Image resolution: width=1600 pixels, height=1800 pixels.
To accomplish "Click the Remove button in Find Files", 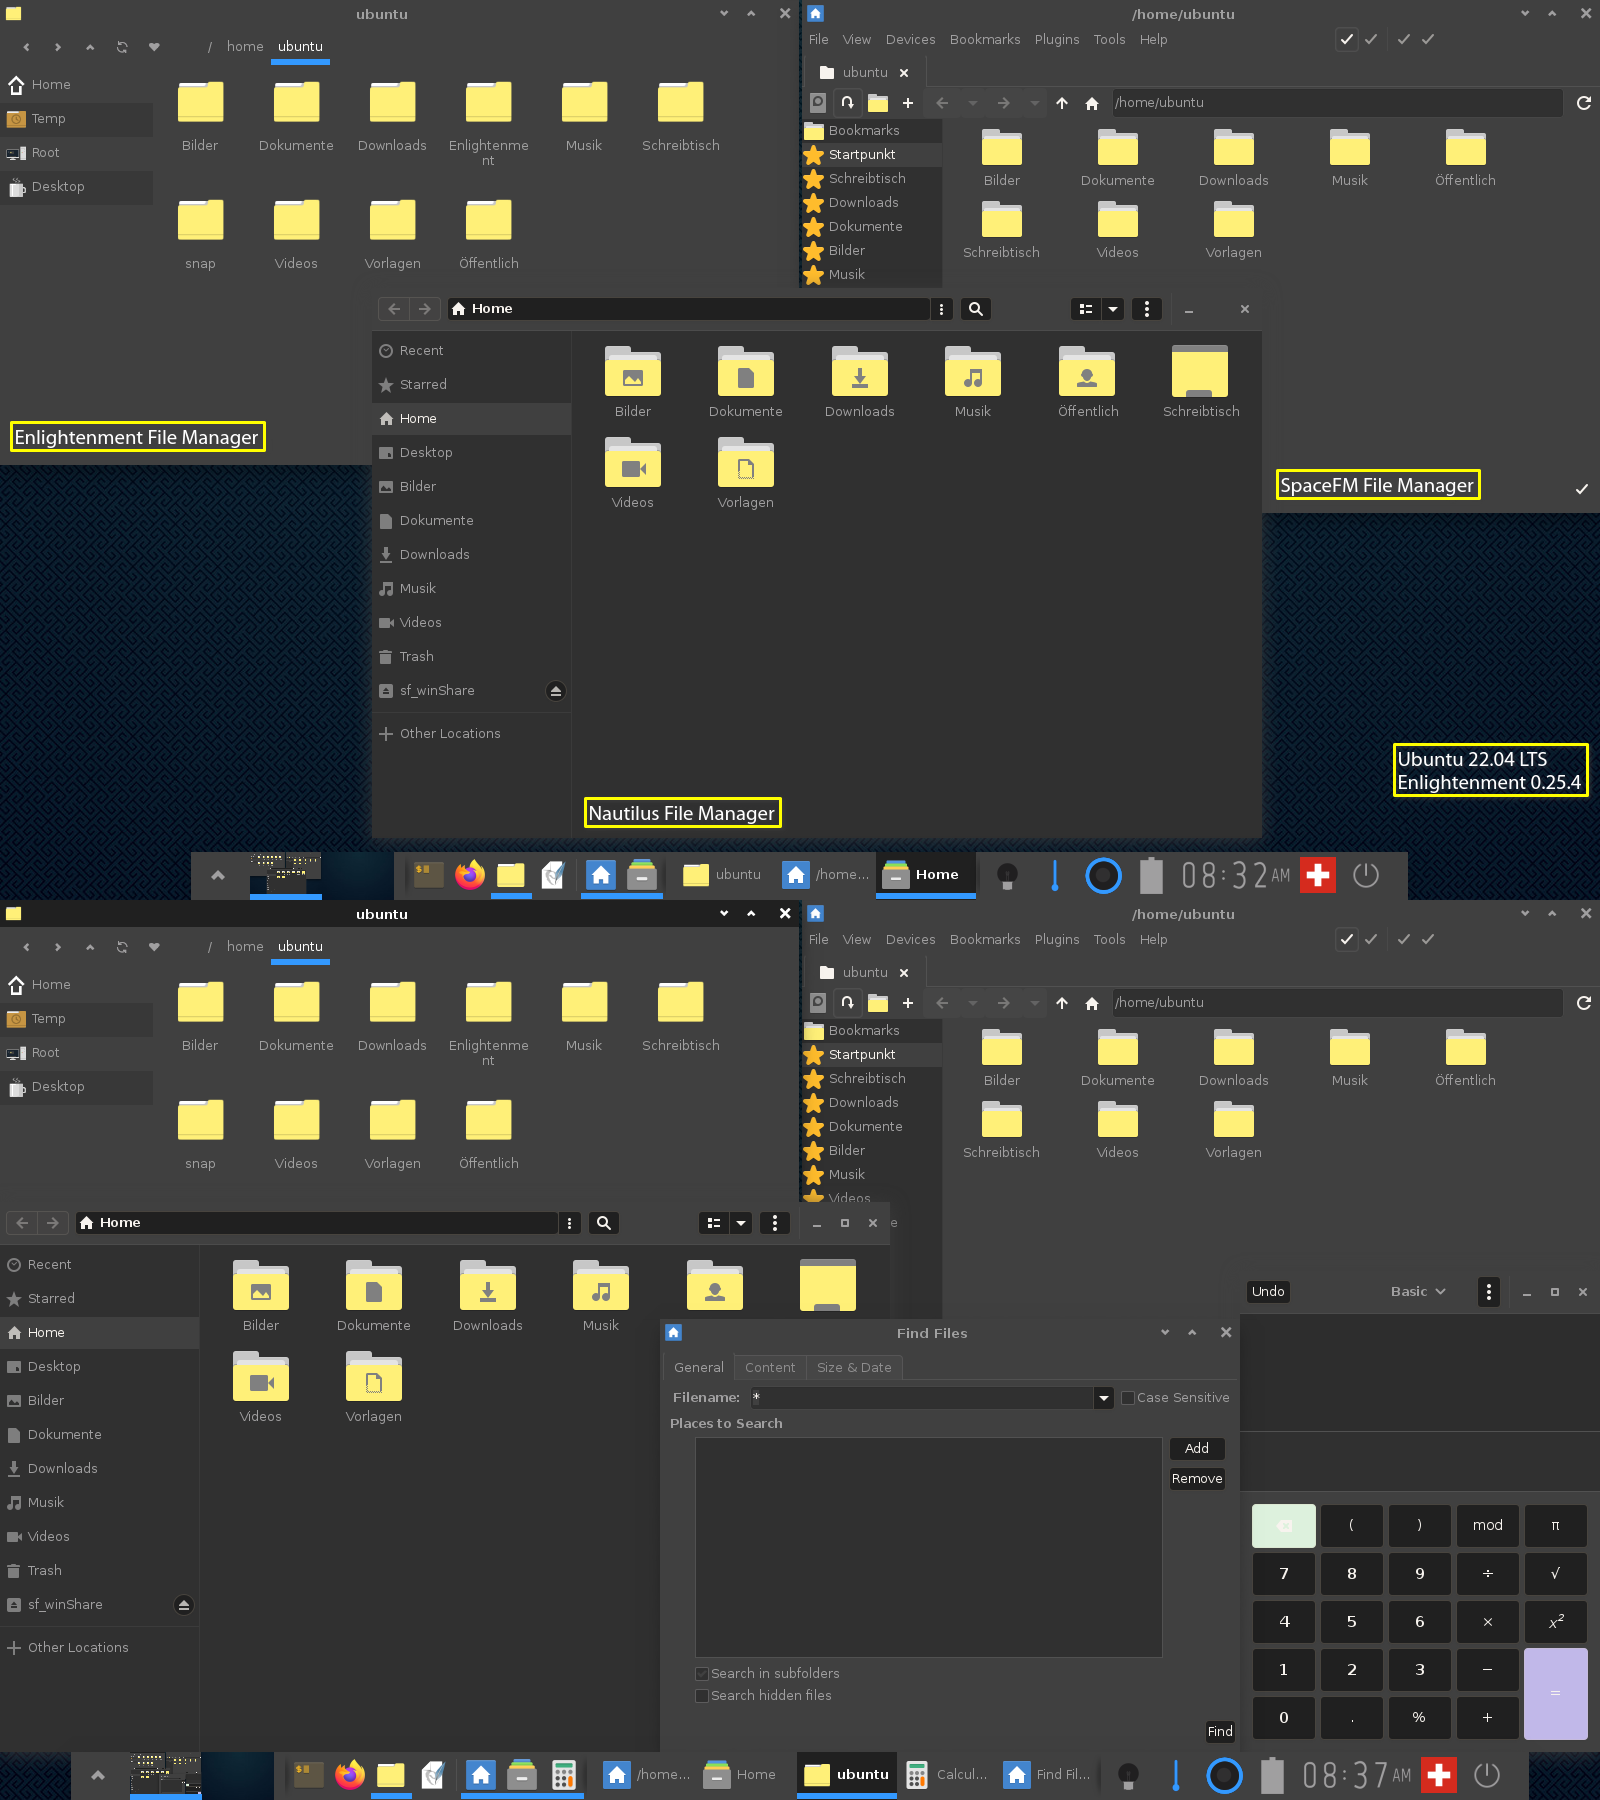I will click(1197, 1479).
